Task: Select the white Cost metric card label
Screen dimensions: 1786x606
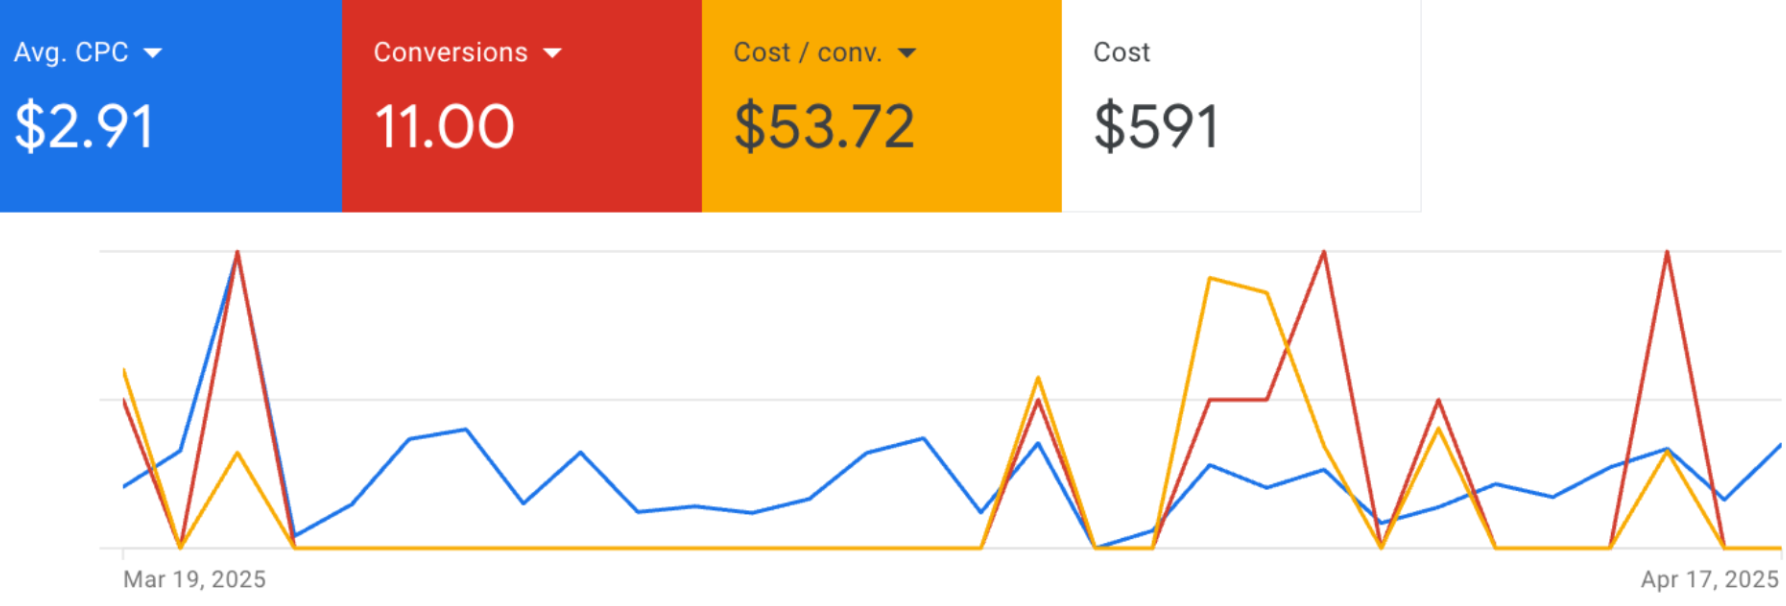Action: click(1121, 52)
